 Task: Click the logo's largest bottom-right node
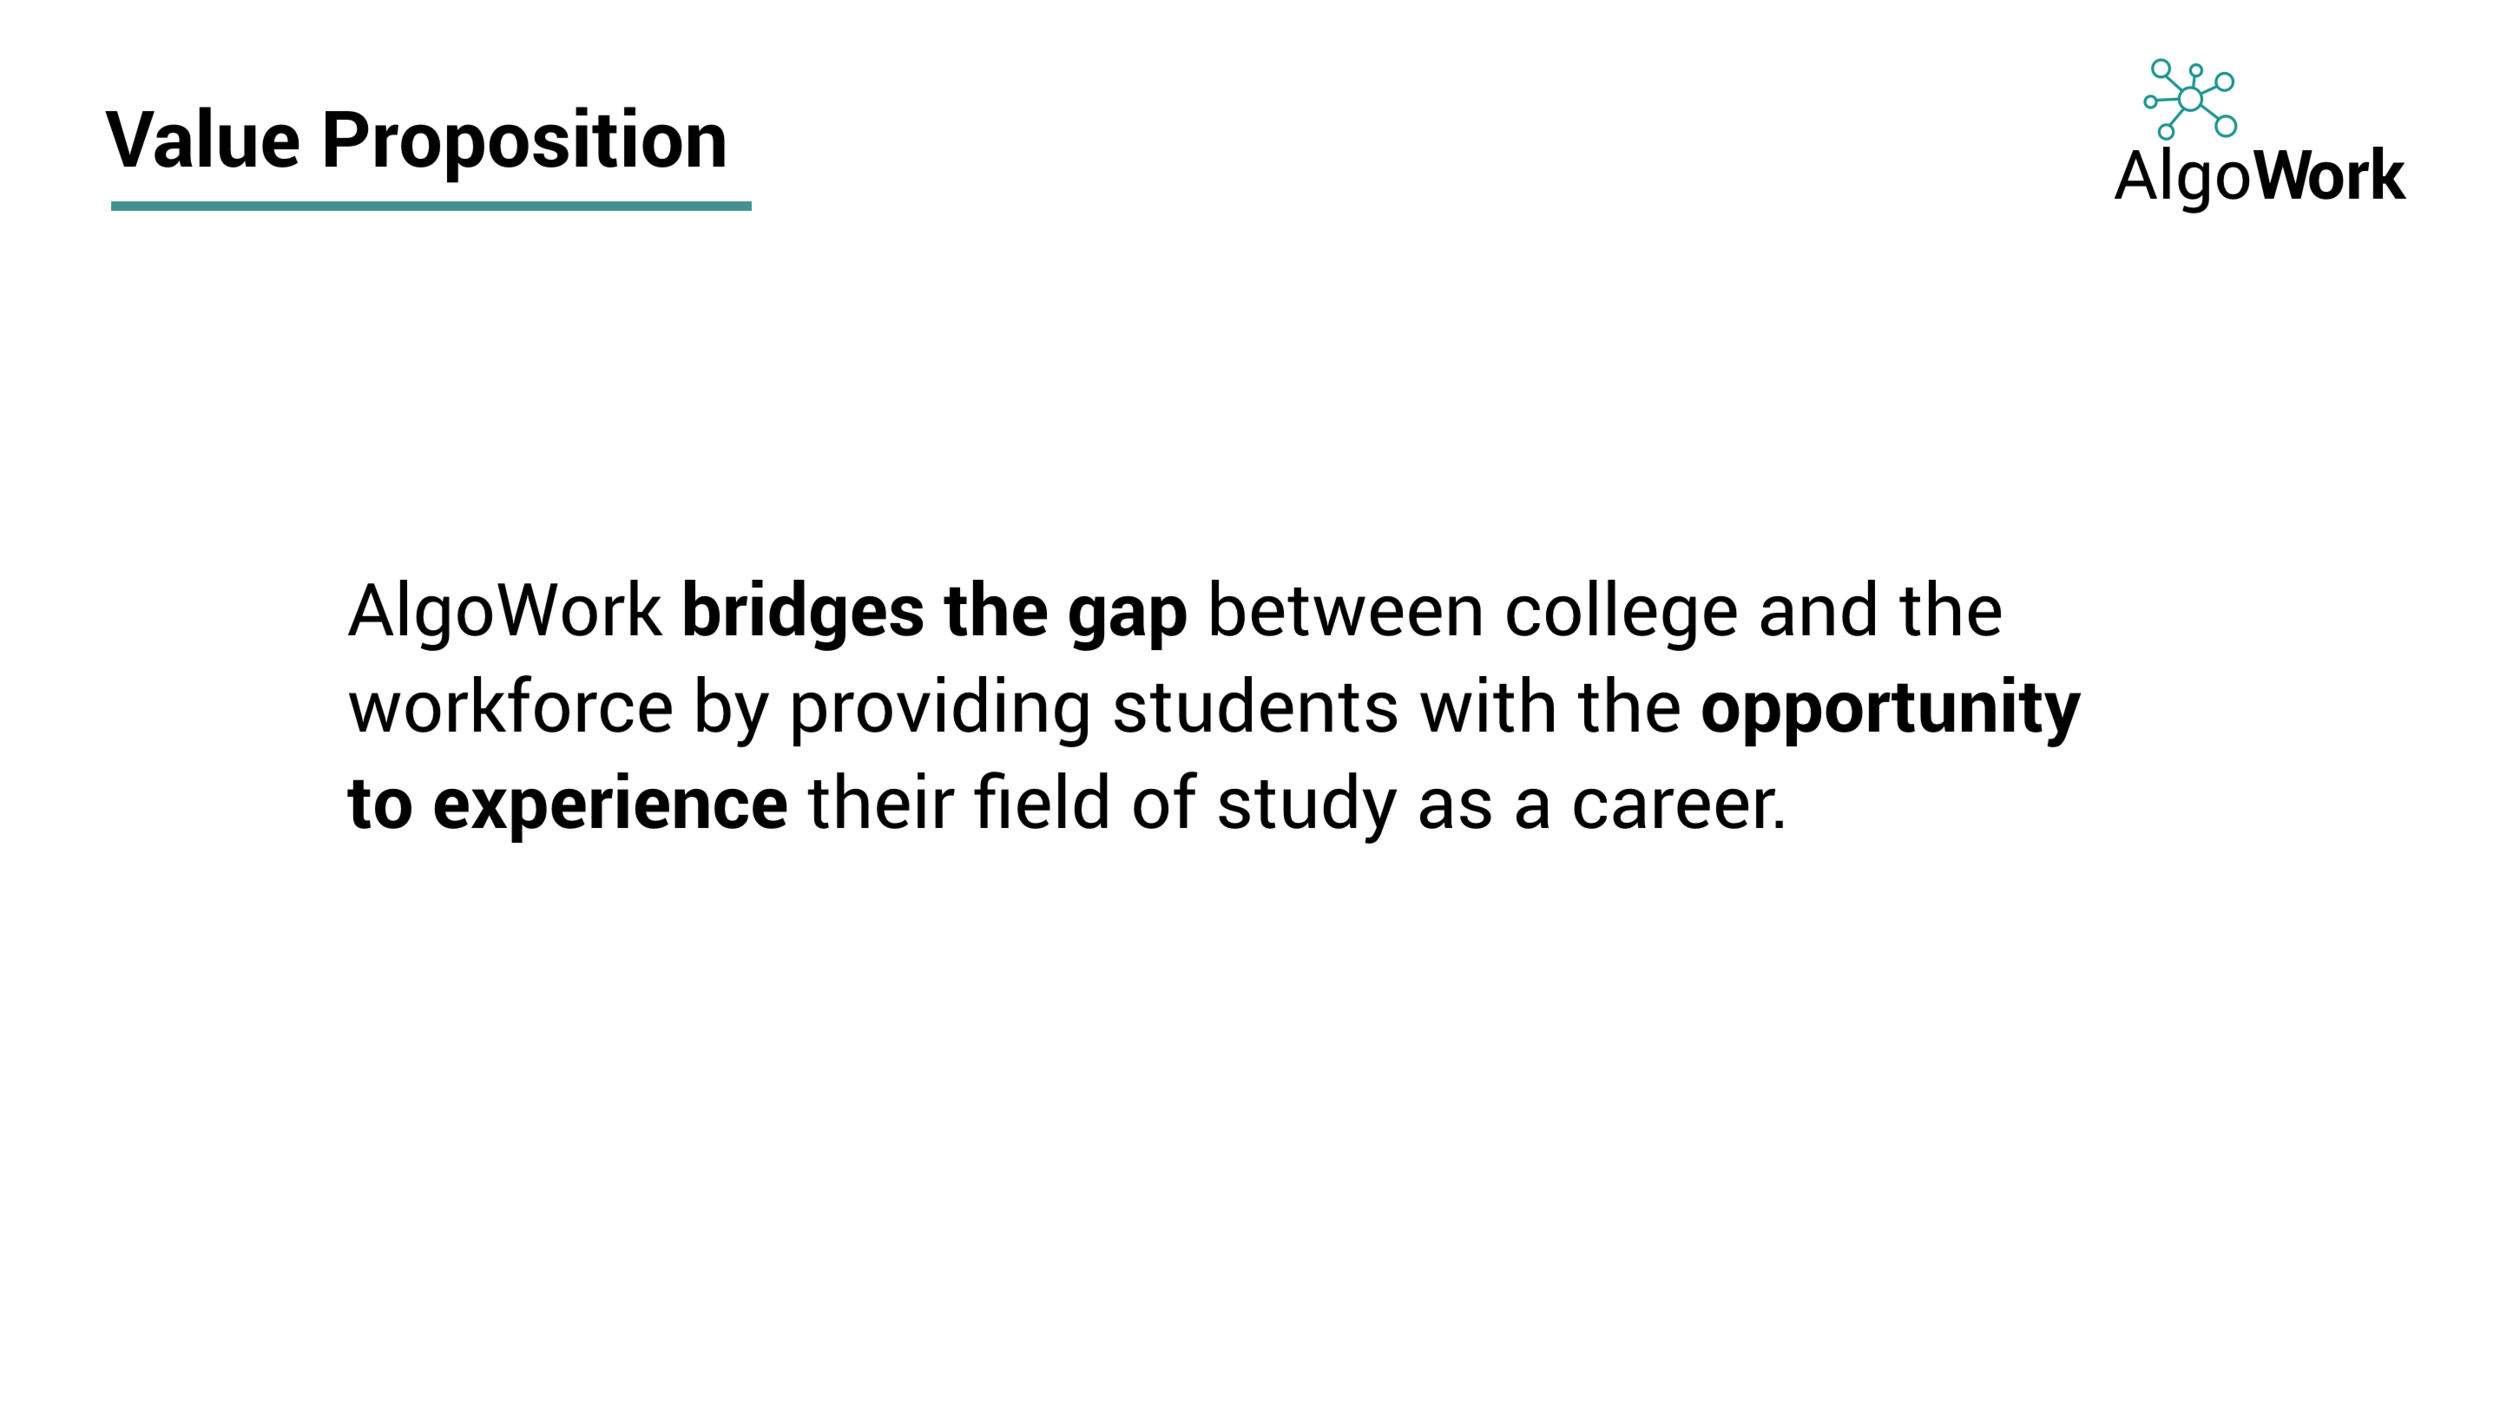click(2225, 126)
